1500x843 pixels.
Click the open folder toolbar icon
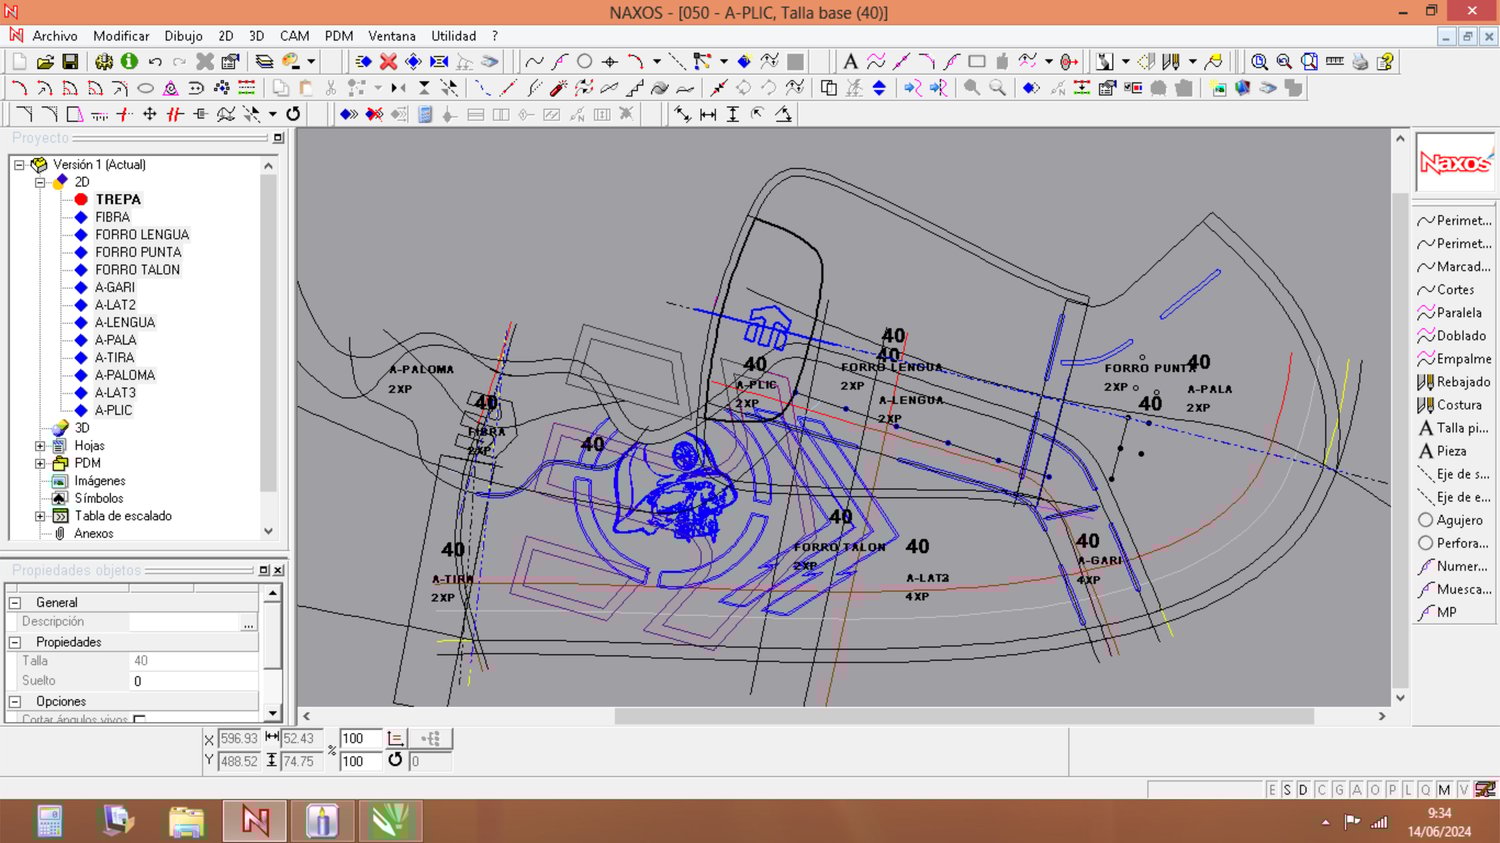pyautogui.click(x=45, y=62)
